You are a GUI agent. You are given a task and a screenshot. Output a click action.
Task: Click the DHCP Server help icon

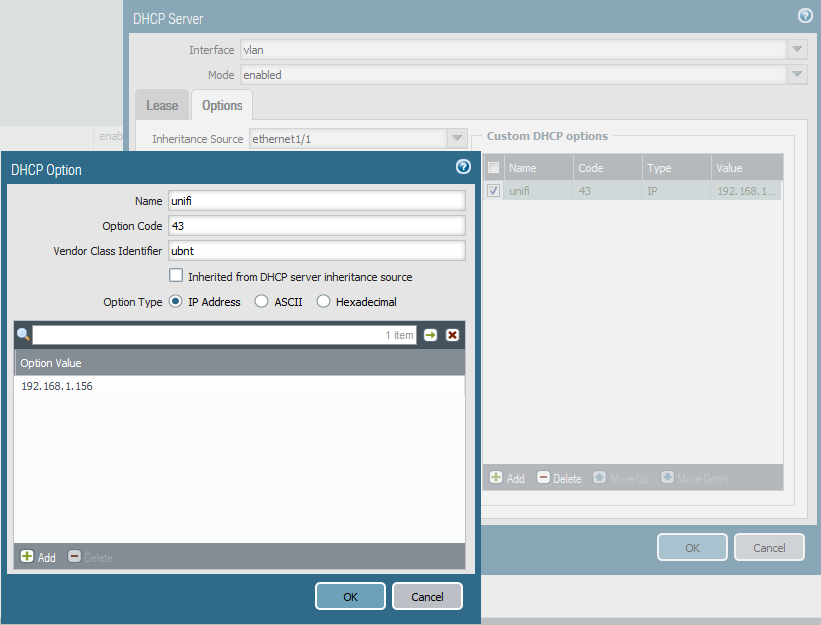804,16
